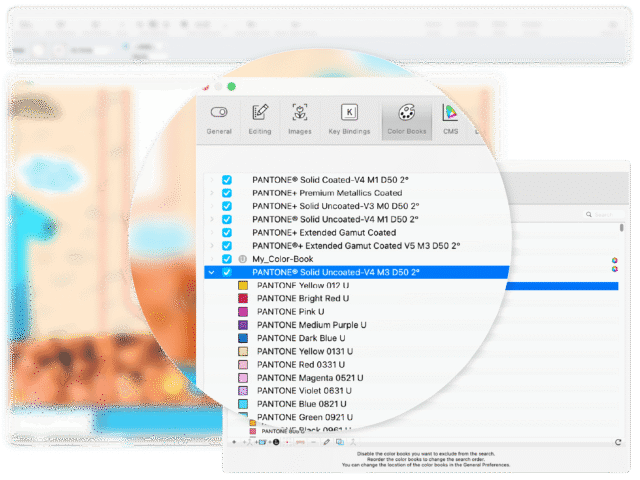Click the PANTONE Medium Purple U swatch
The width and height of the screenshot is (640, 480).
(243, 325)
